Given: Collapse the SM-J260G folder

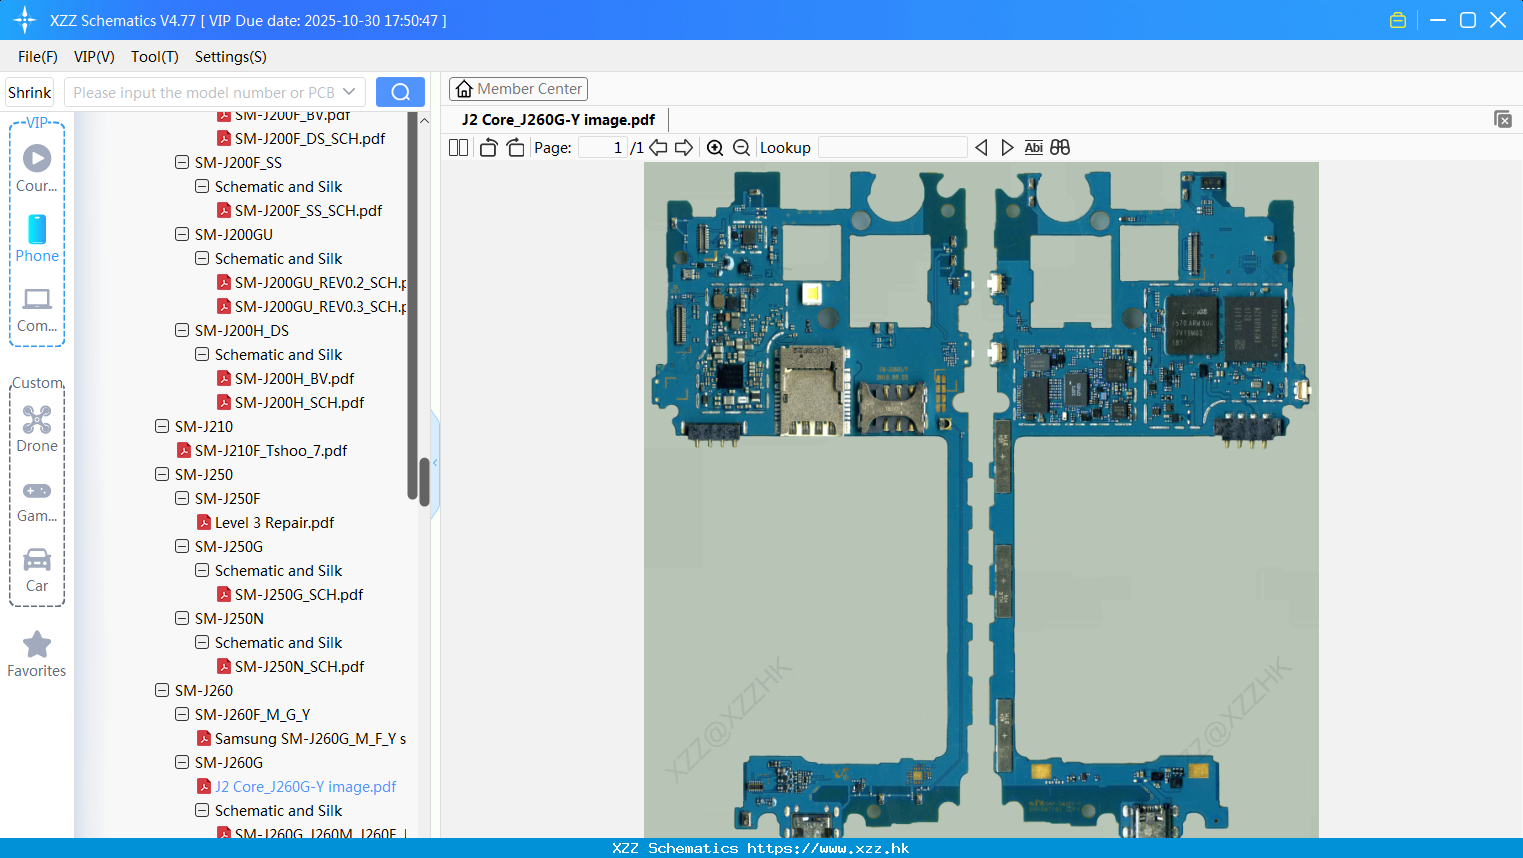Looking at the screenshot, I should [x=182, y=762].
